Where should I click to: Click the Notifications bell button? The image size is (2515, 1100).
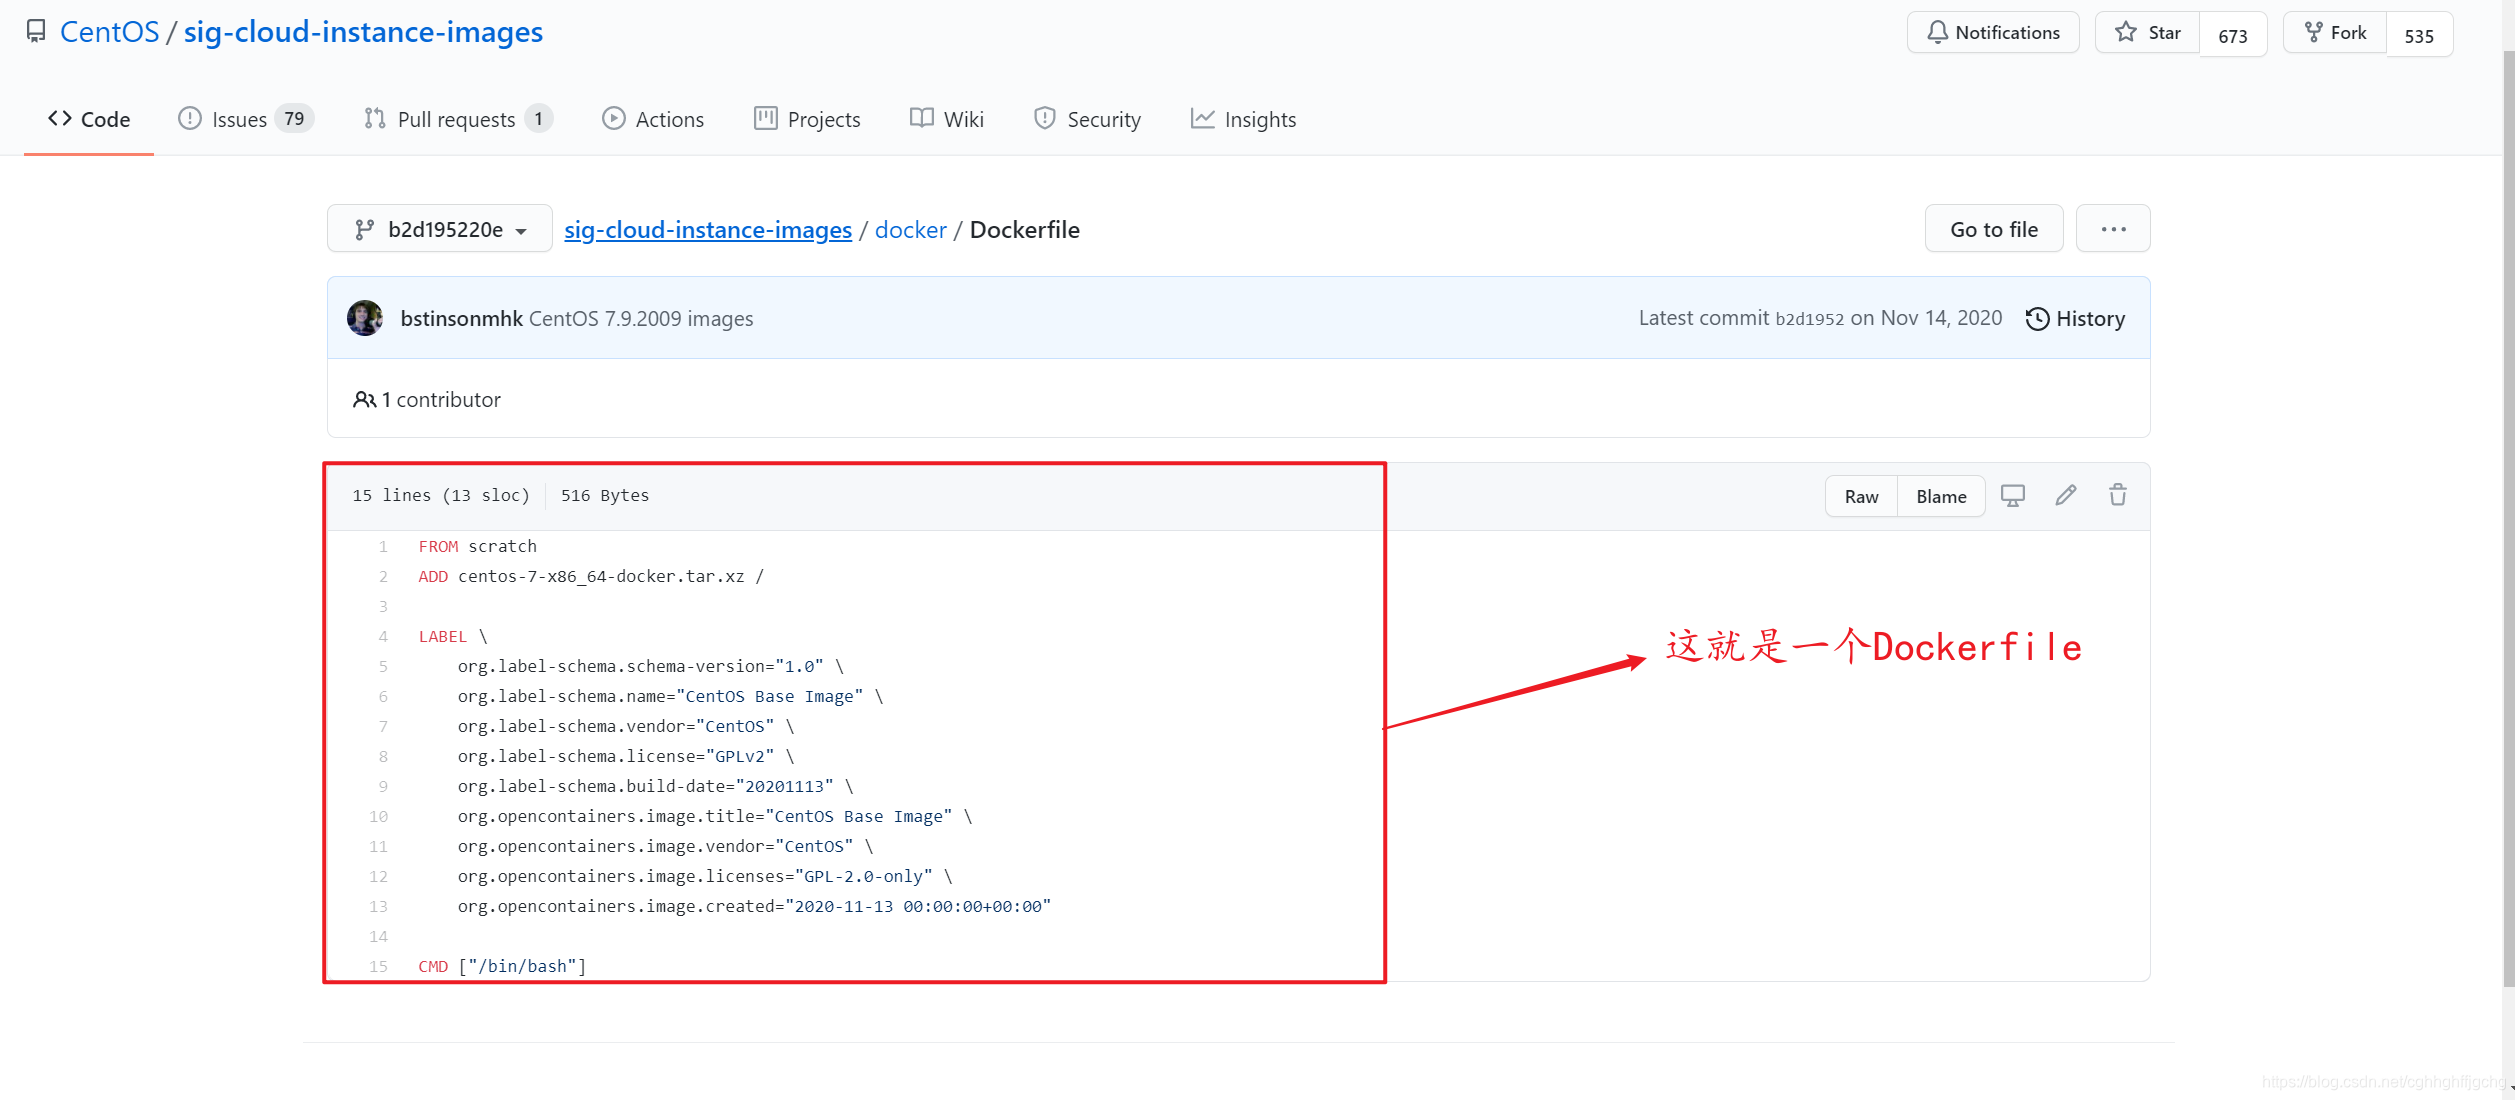pos(1993,33)
